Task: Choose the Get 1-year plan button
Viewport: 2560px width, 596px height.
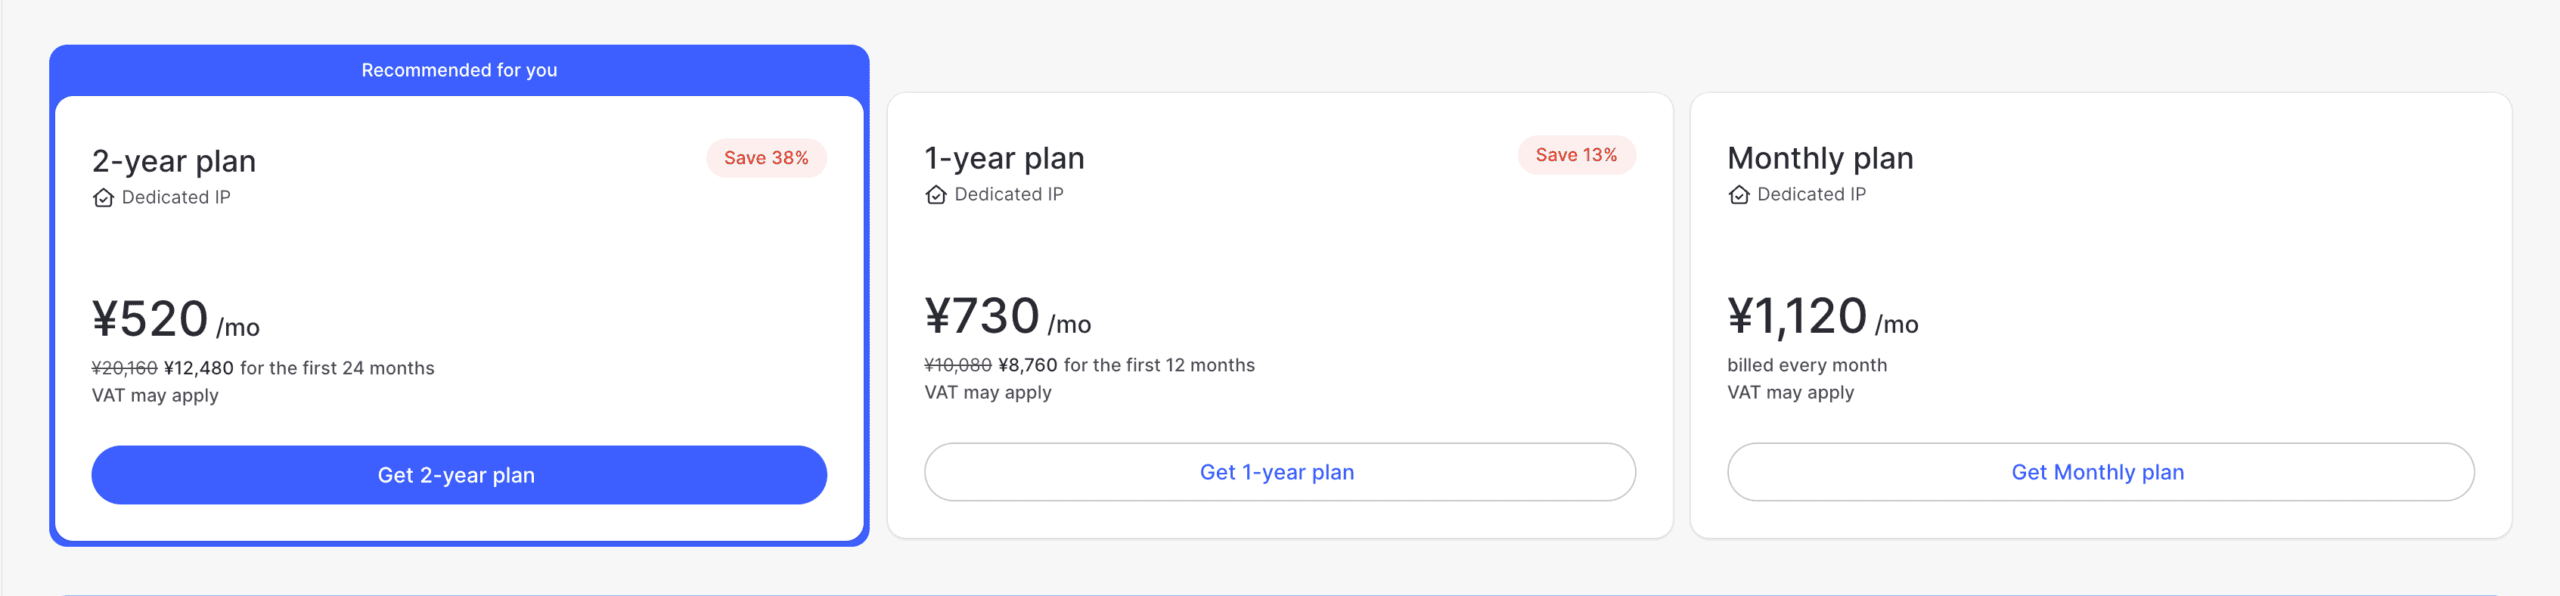Action: click(x=1279, y=472)
